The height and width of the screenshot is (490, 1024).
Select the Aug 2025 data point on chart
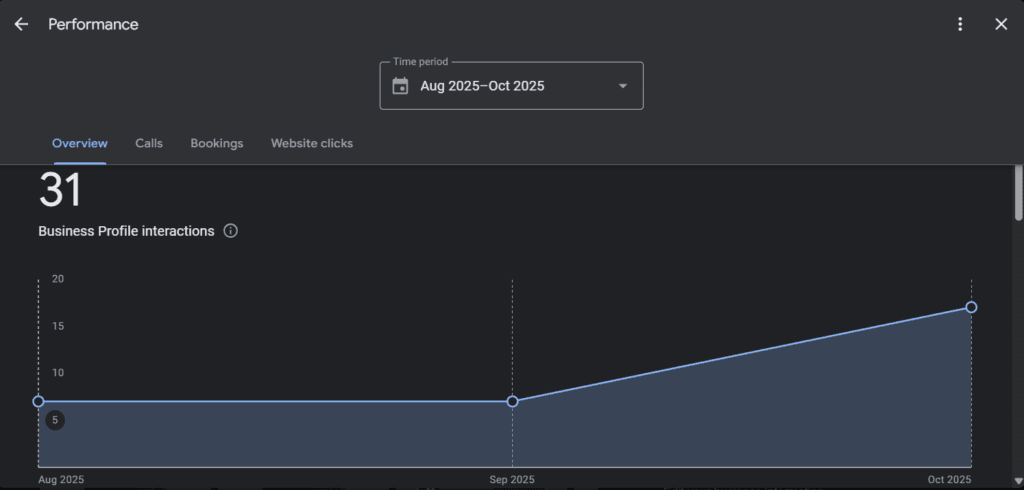[38, 401]
